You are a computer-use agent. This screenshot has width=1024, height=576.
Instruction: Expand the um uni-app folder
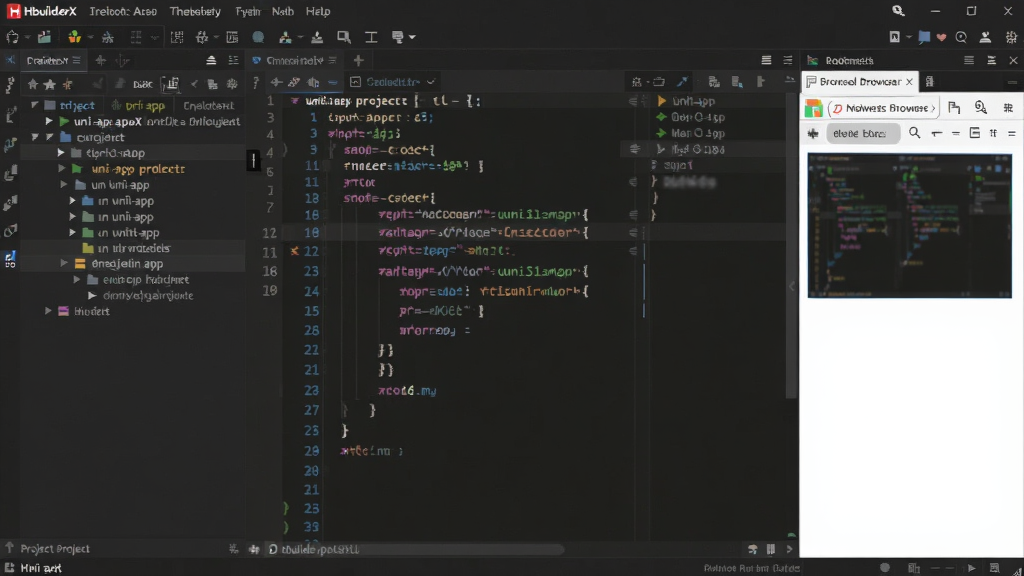[x=63, y=185]
